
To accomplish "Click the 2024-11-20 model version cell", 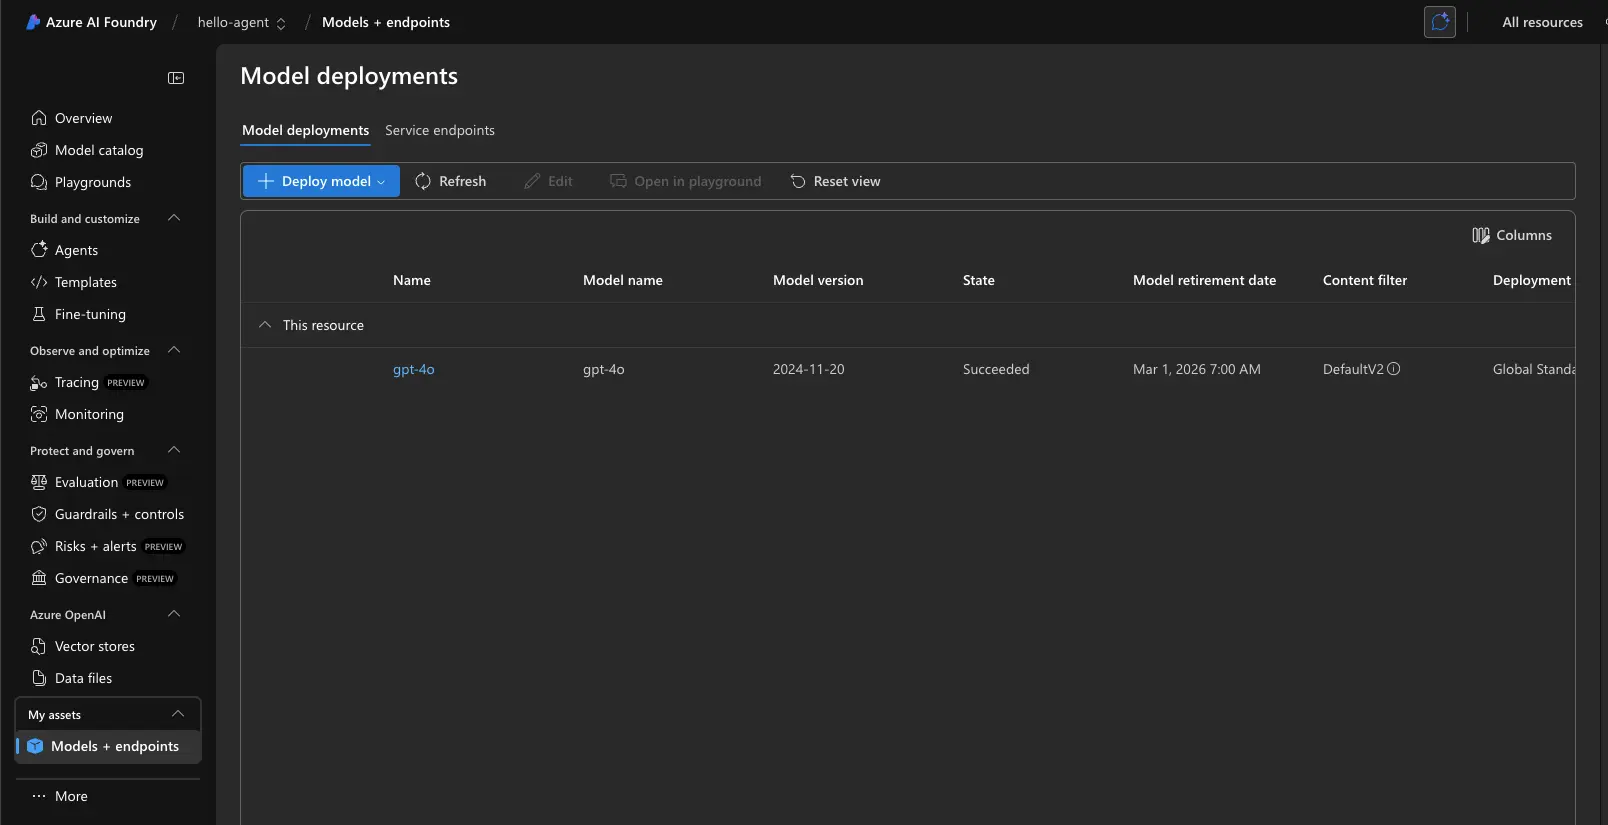I will (x=808, y=369).
